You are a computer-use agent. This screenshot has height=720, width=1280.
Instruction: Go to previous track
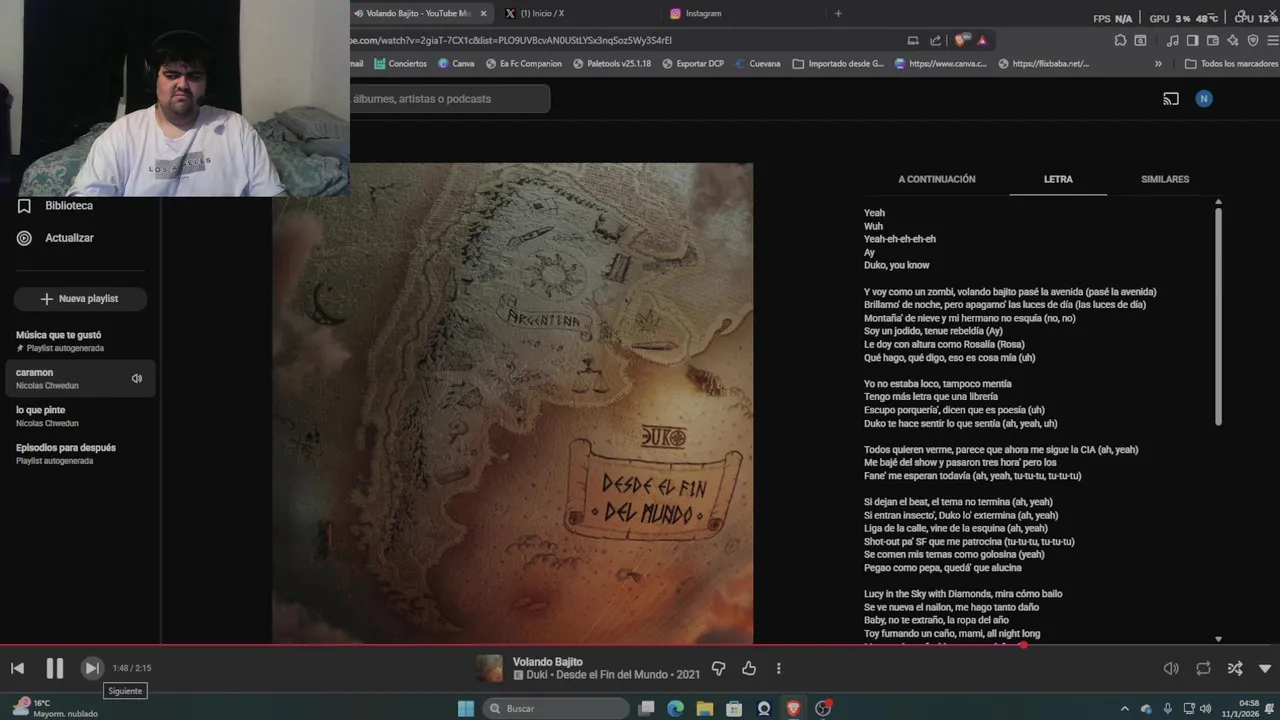tap(17, 668)
